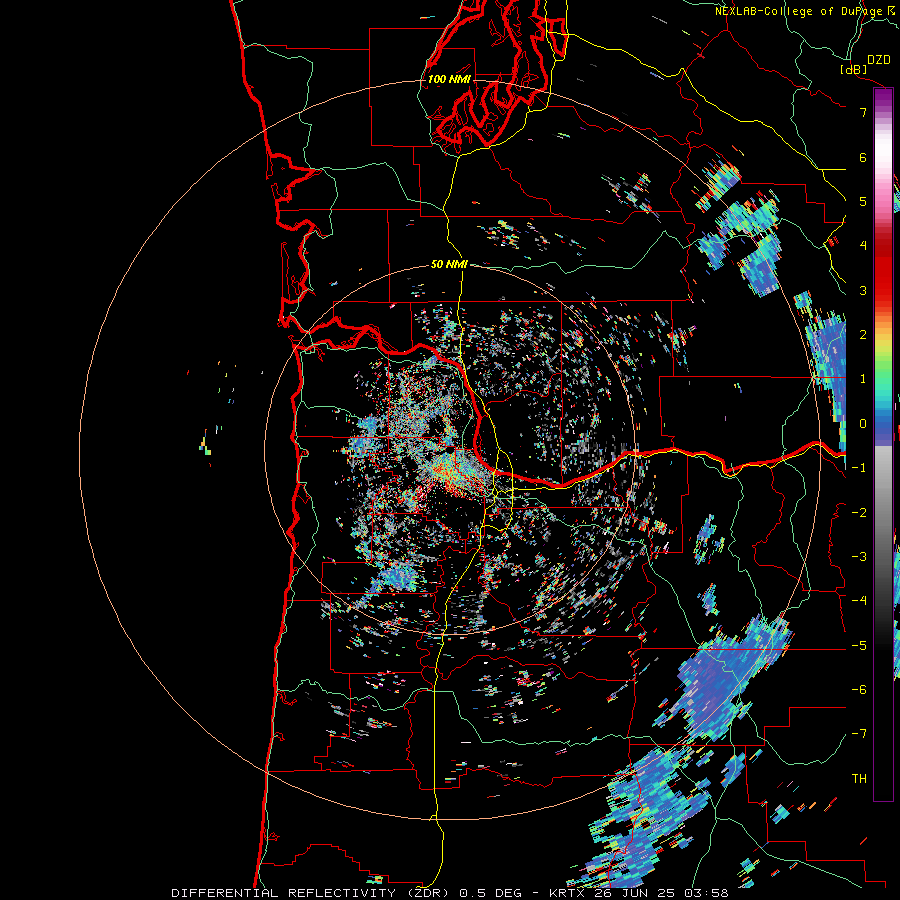This screenshot has width=900, height=900.
Task: Click the color scale value -7
Action: pyautogui.click(x=859, y=734)
